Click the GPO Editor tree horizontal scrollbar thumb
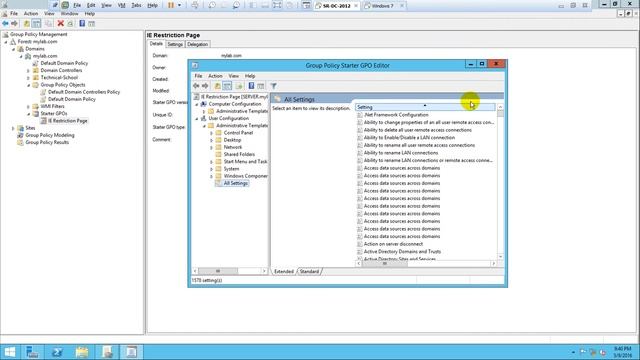Screen dimensions: 640x360 point(218,271)
